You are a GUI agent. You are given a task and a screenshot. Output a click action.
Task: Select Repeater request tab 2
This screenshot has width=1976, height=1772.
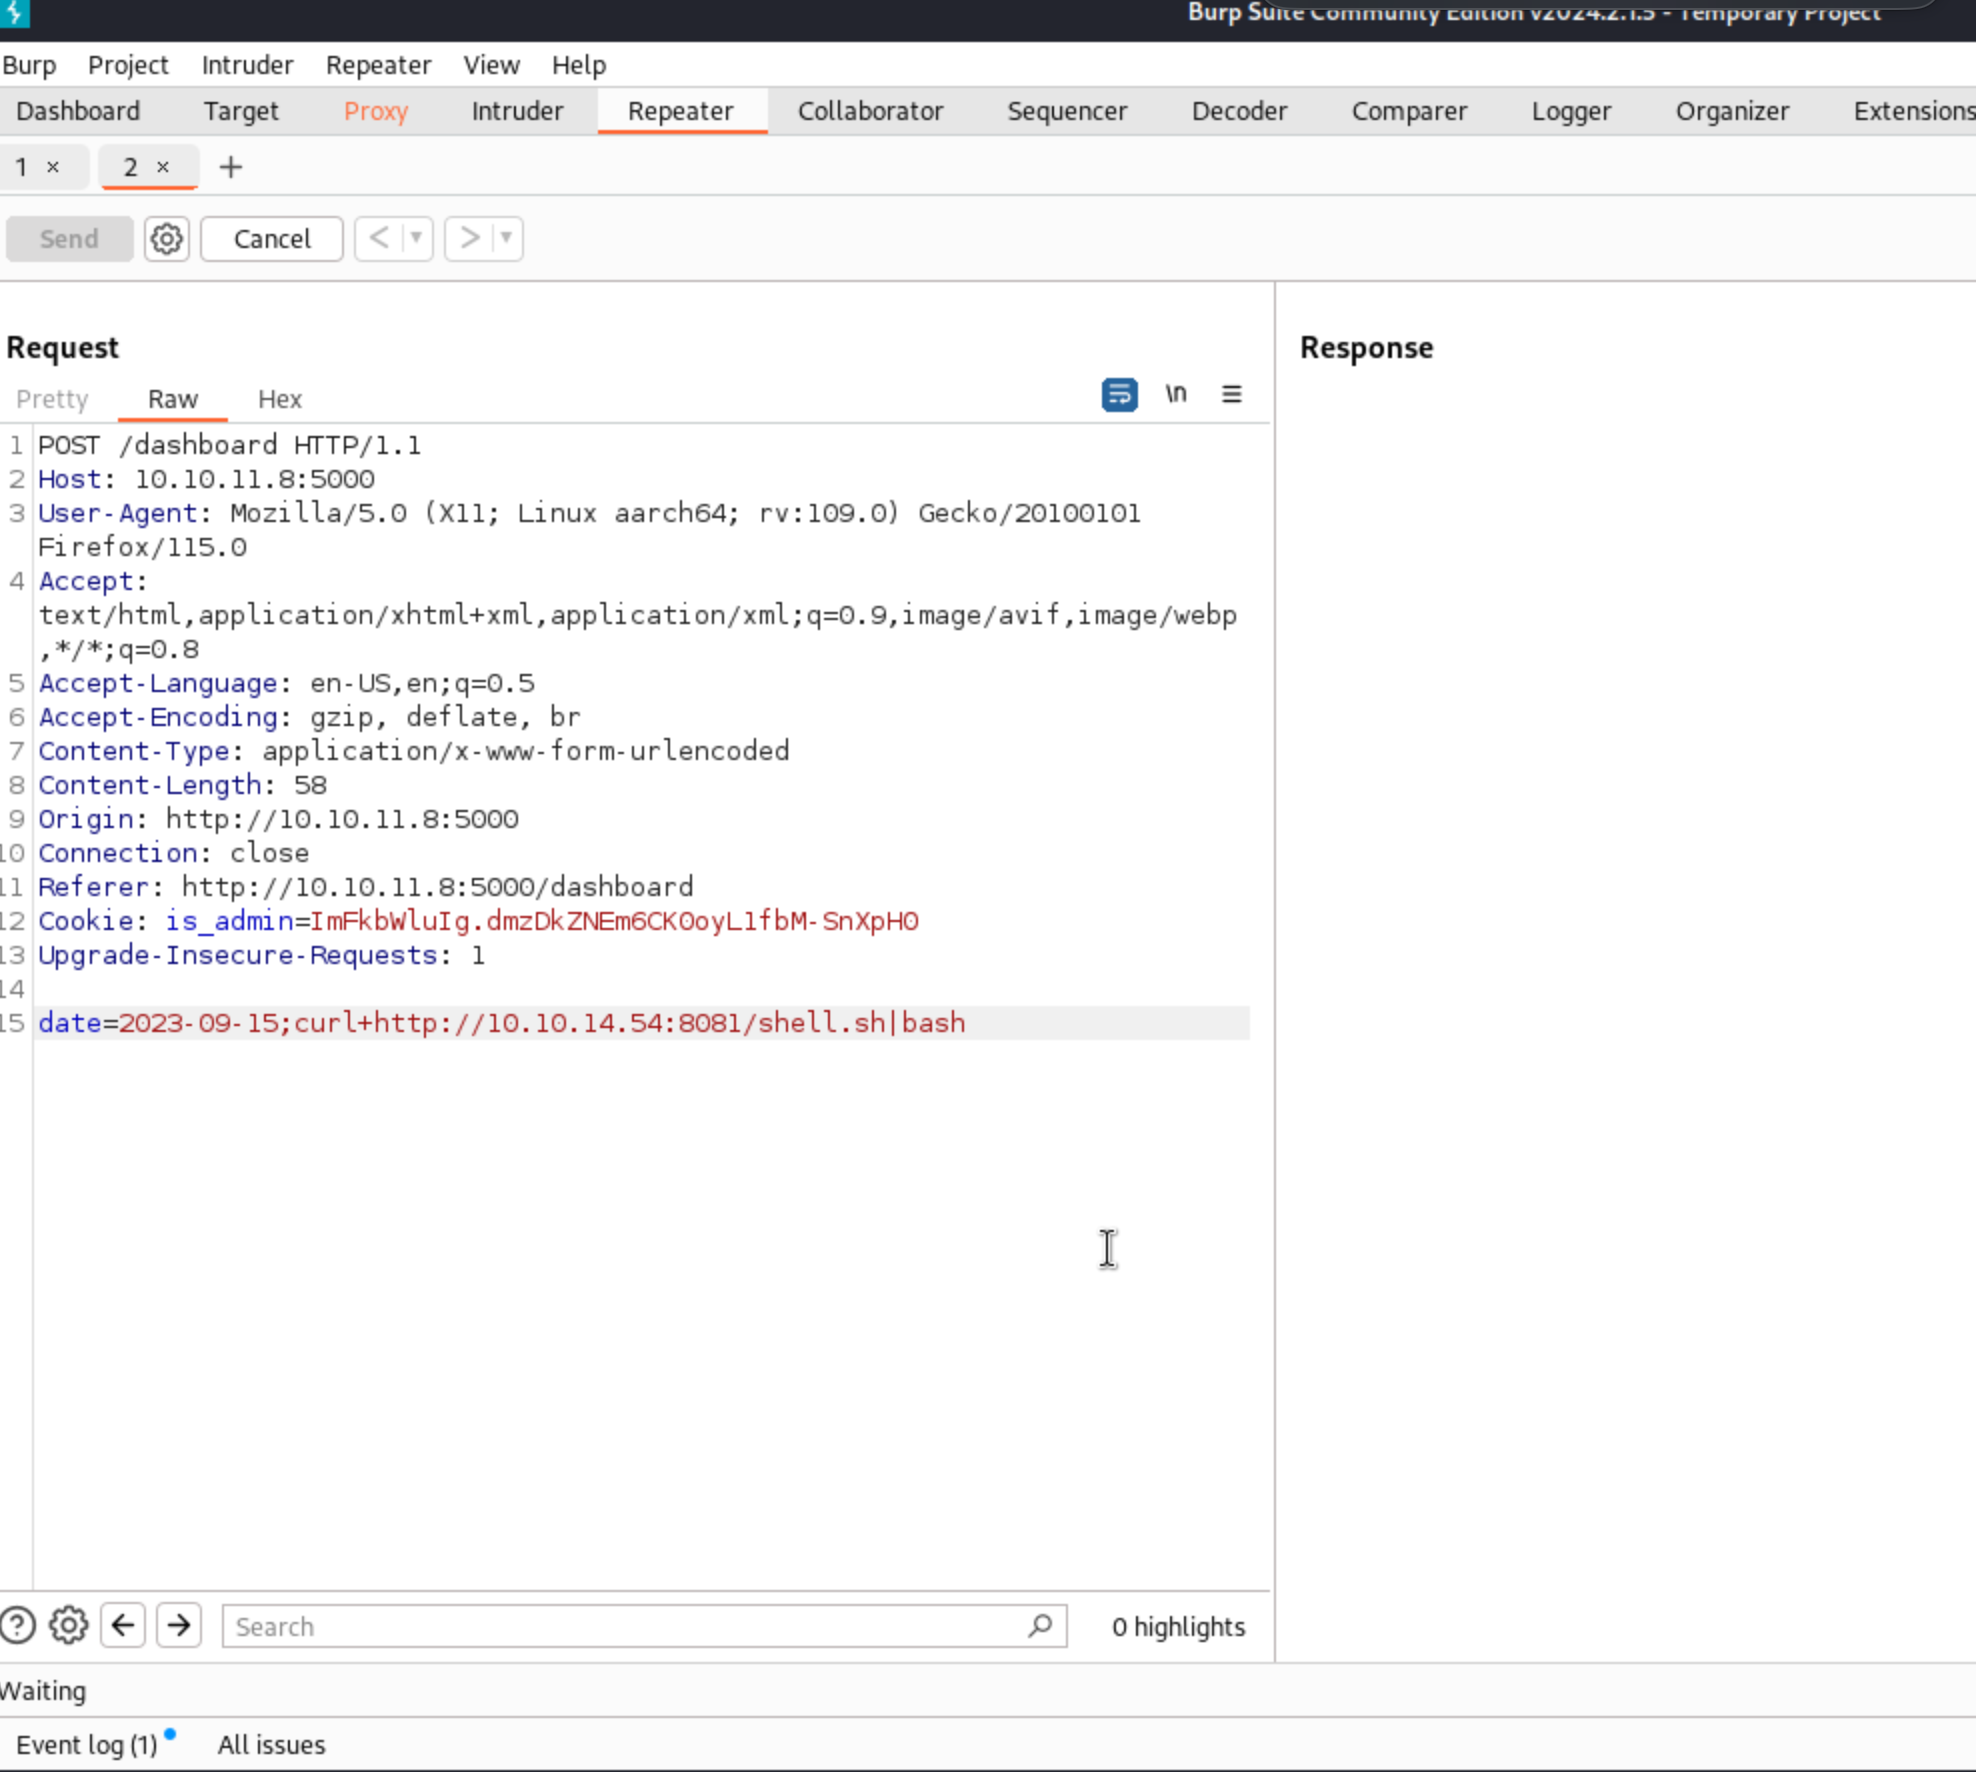click(x=131, y=167)
